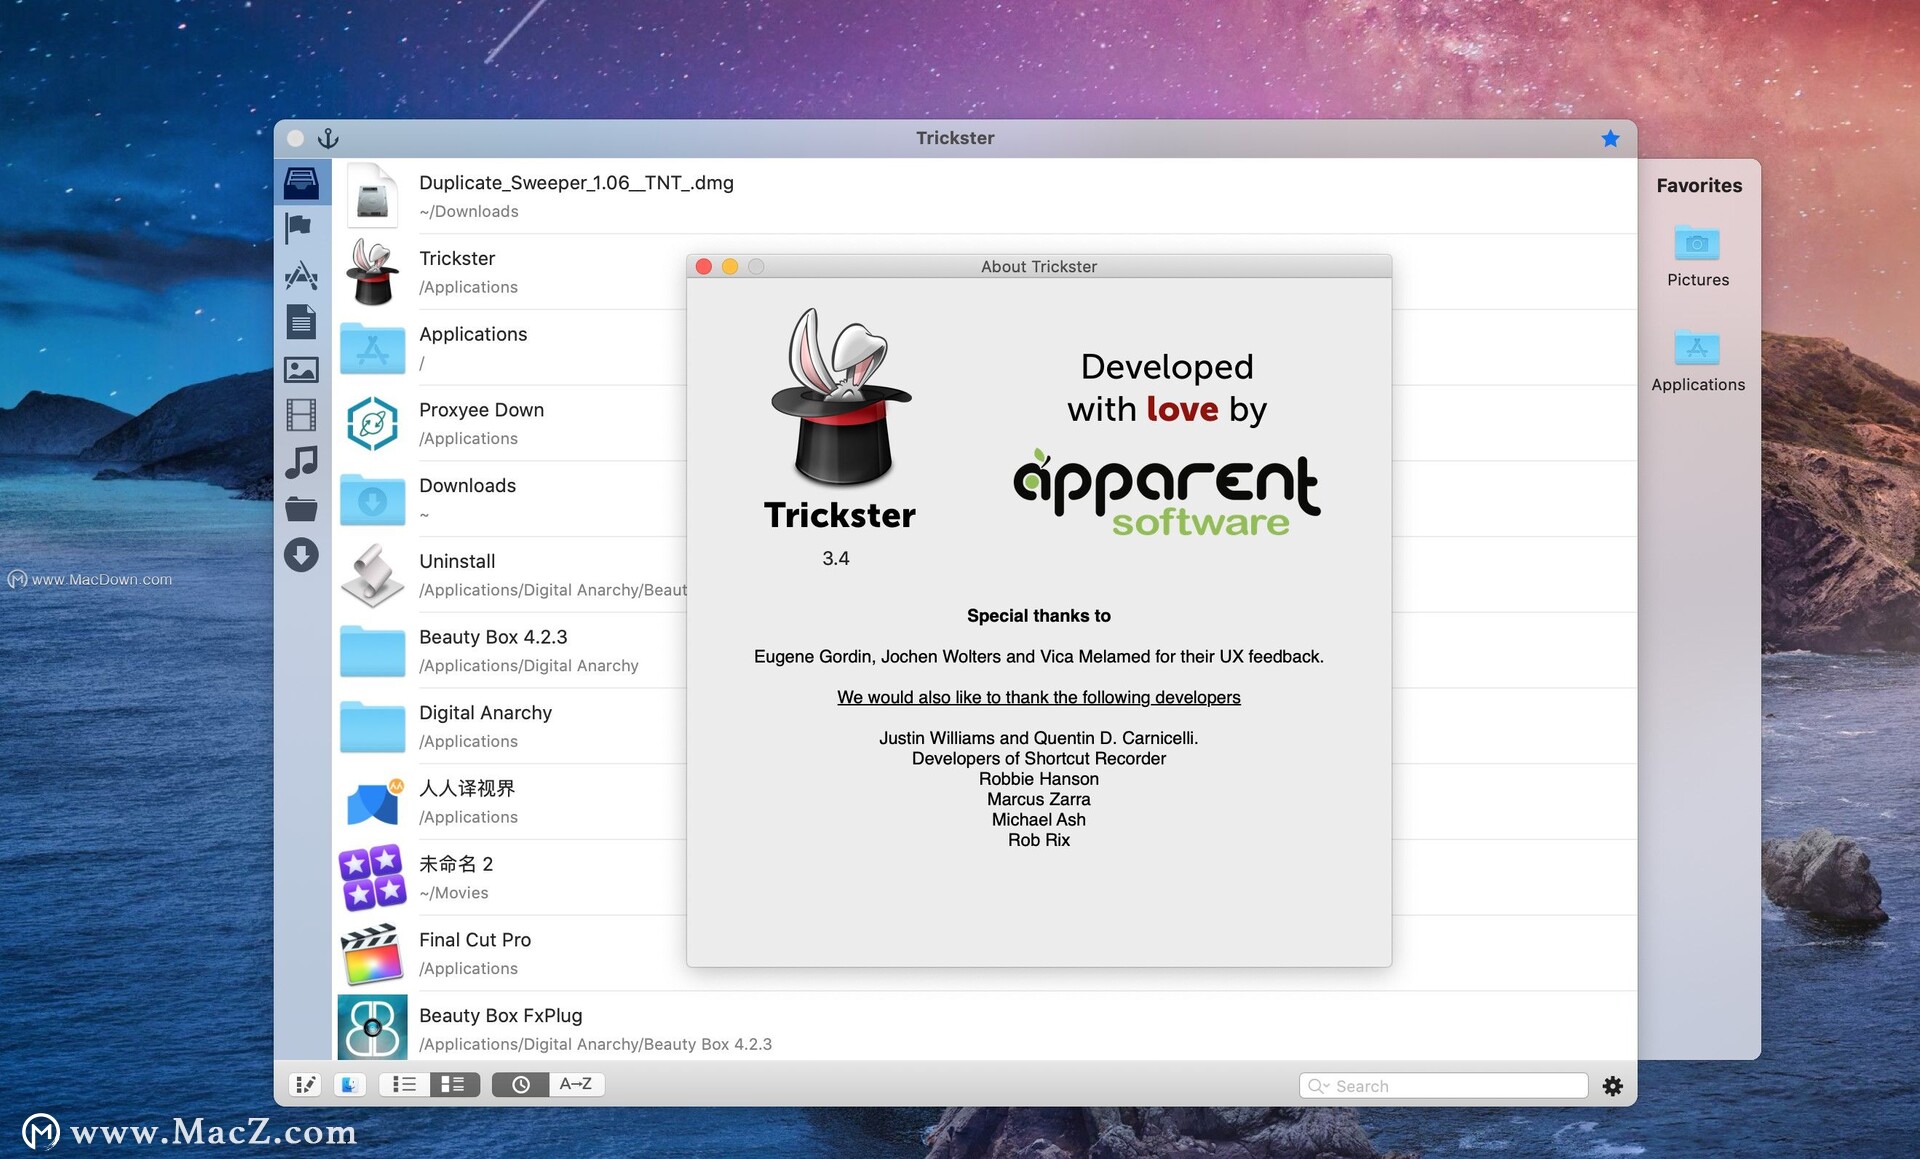Image resolution: width=1920 pixels, height=1159 pixels.
Task: Close the About Trickster window
Action: coord(704,266)
